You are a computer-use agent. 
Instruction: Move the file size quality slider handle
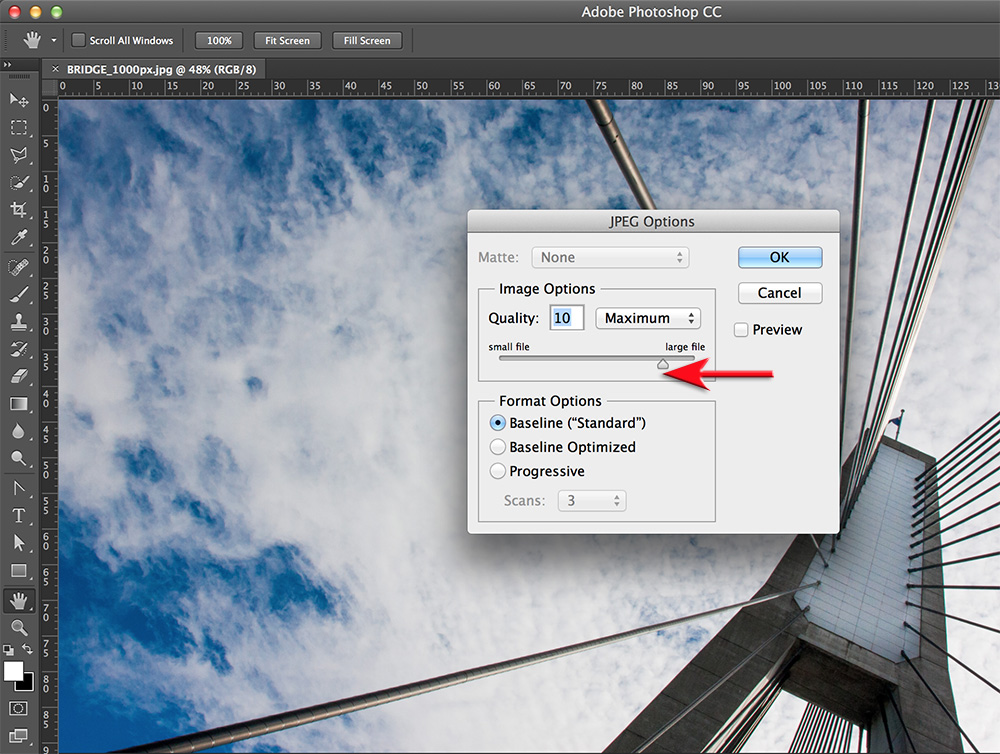coord(663,364)
